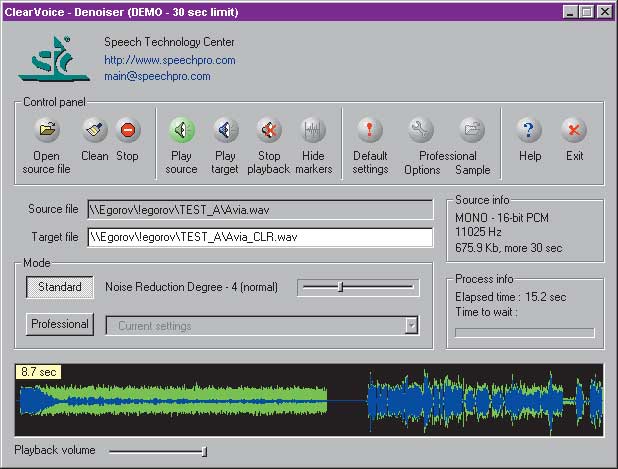This screenshot has height=469, width=618.
Task: Adjust Playback volume slider handle
Action: pyautogui.click(x=204, y=451)
